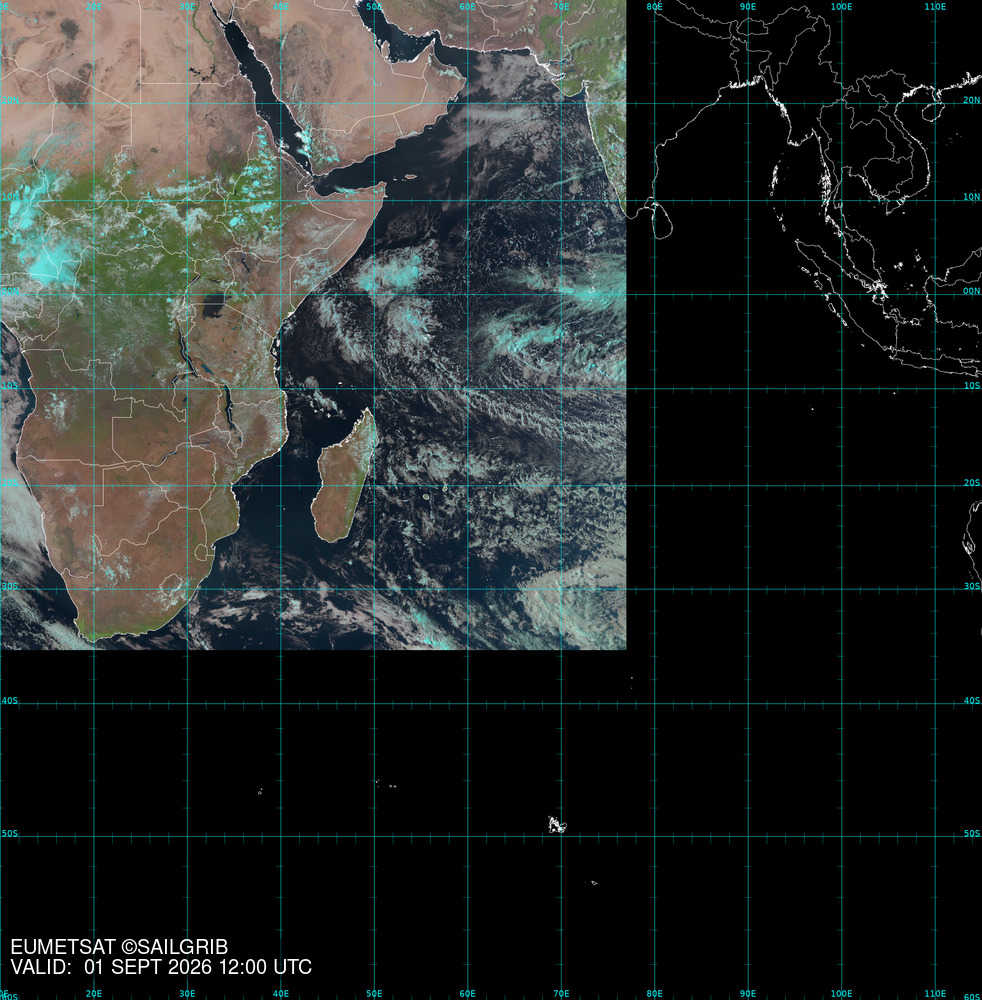Click the 40S latitude label on right edge
This screenshot has width=982, height=1000.
point(972,700)
